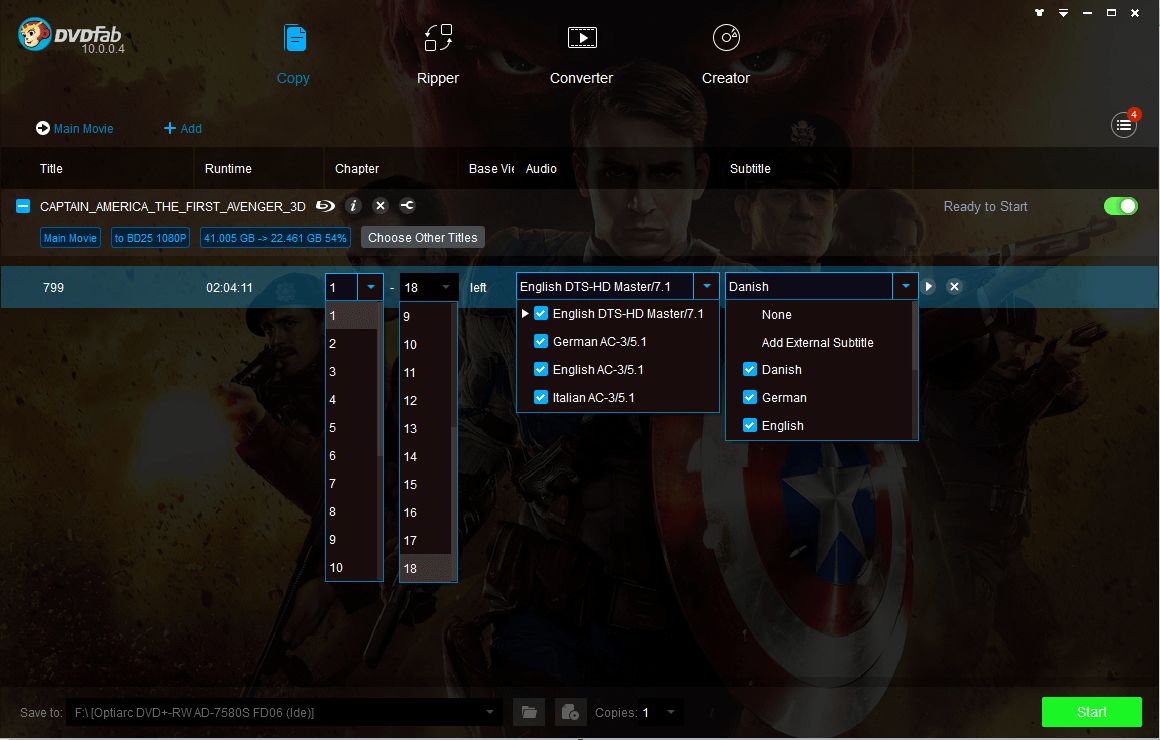Click Choose Other Titles button
The width and height of the screenshot is (1160, 740).
pyautogui.click(x=422, y=238)
